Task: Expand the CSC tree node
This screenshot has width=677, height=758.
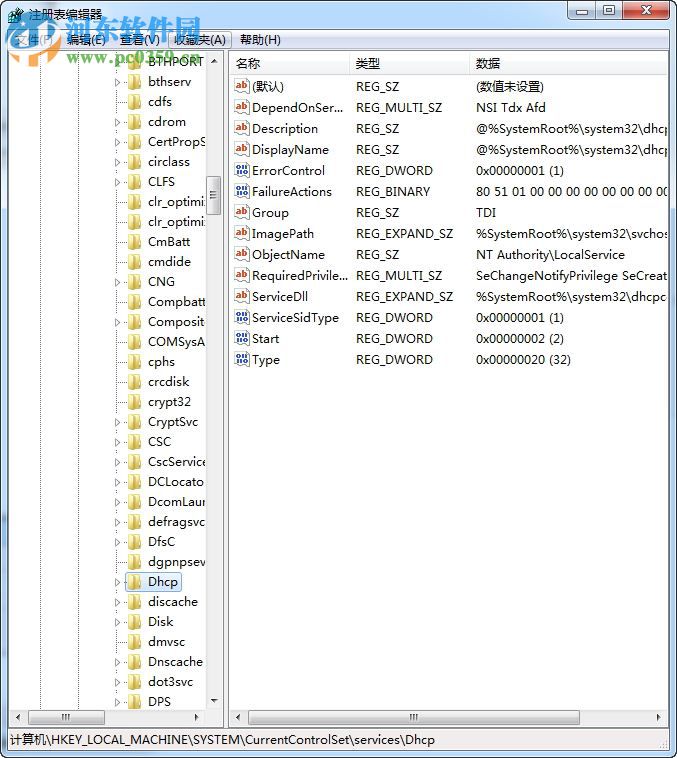Action: pos(118,442)
